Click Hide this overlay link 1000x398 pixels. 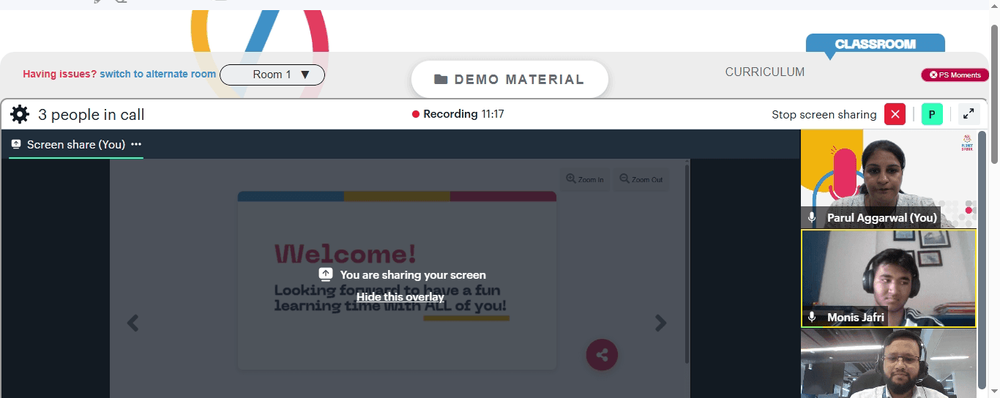pyautogui.click(x=400, y=297)
